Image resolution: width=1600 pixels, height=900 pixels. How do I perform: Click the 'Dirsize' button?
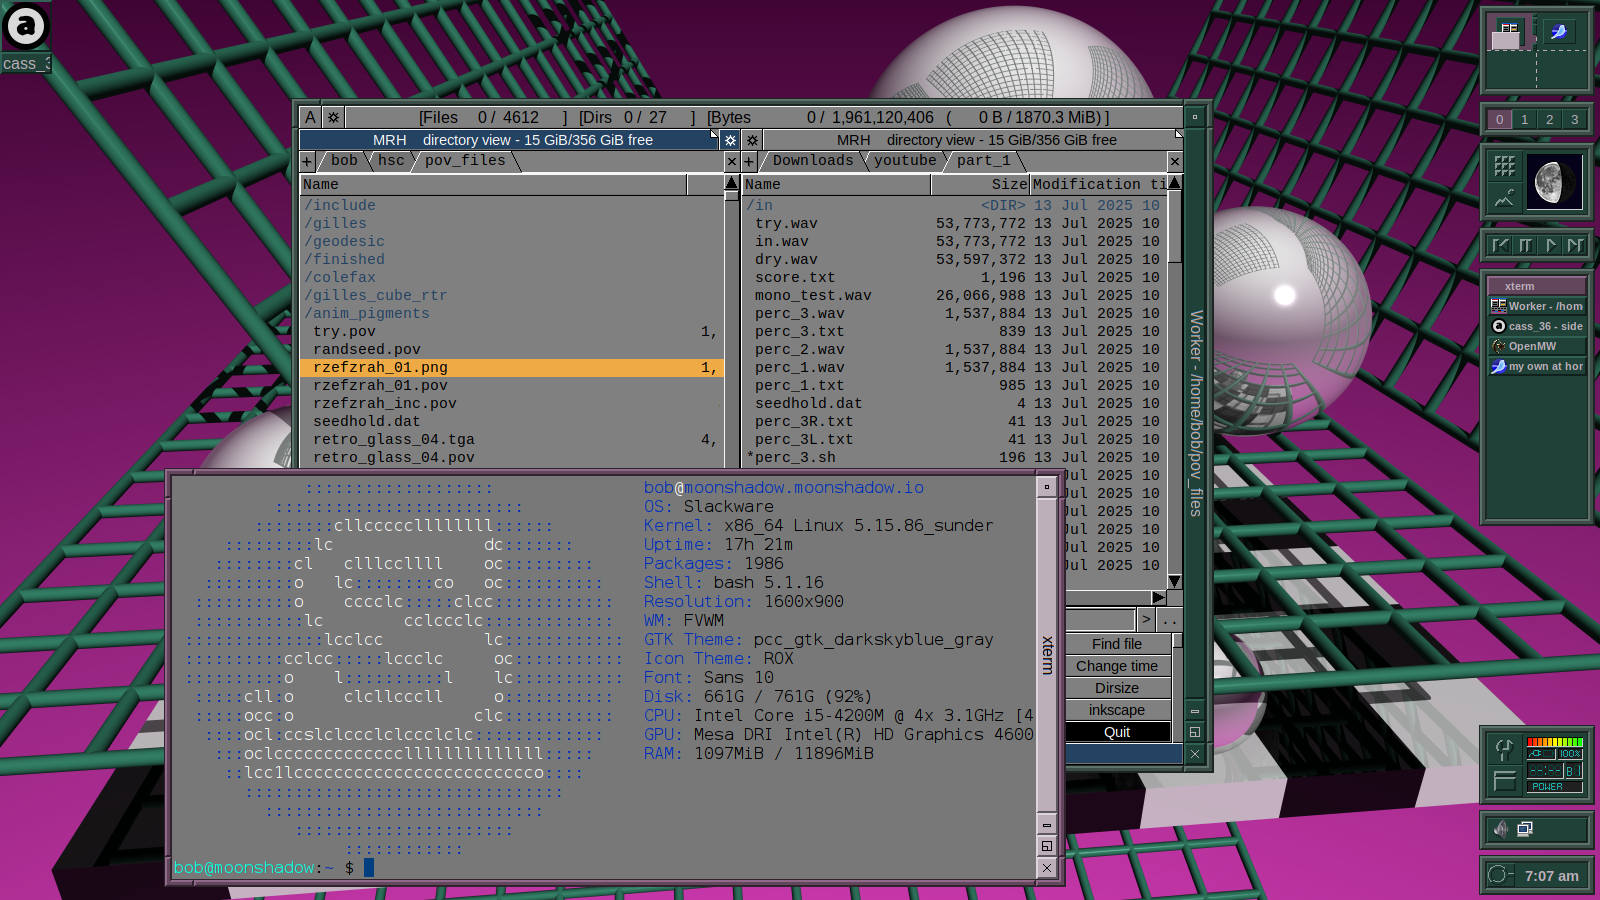pyautogui.click(x=1116, y=688)
